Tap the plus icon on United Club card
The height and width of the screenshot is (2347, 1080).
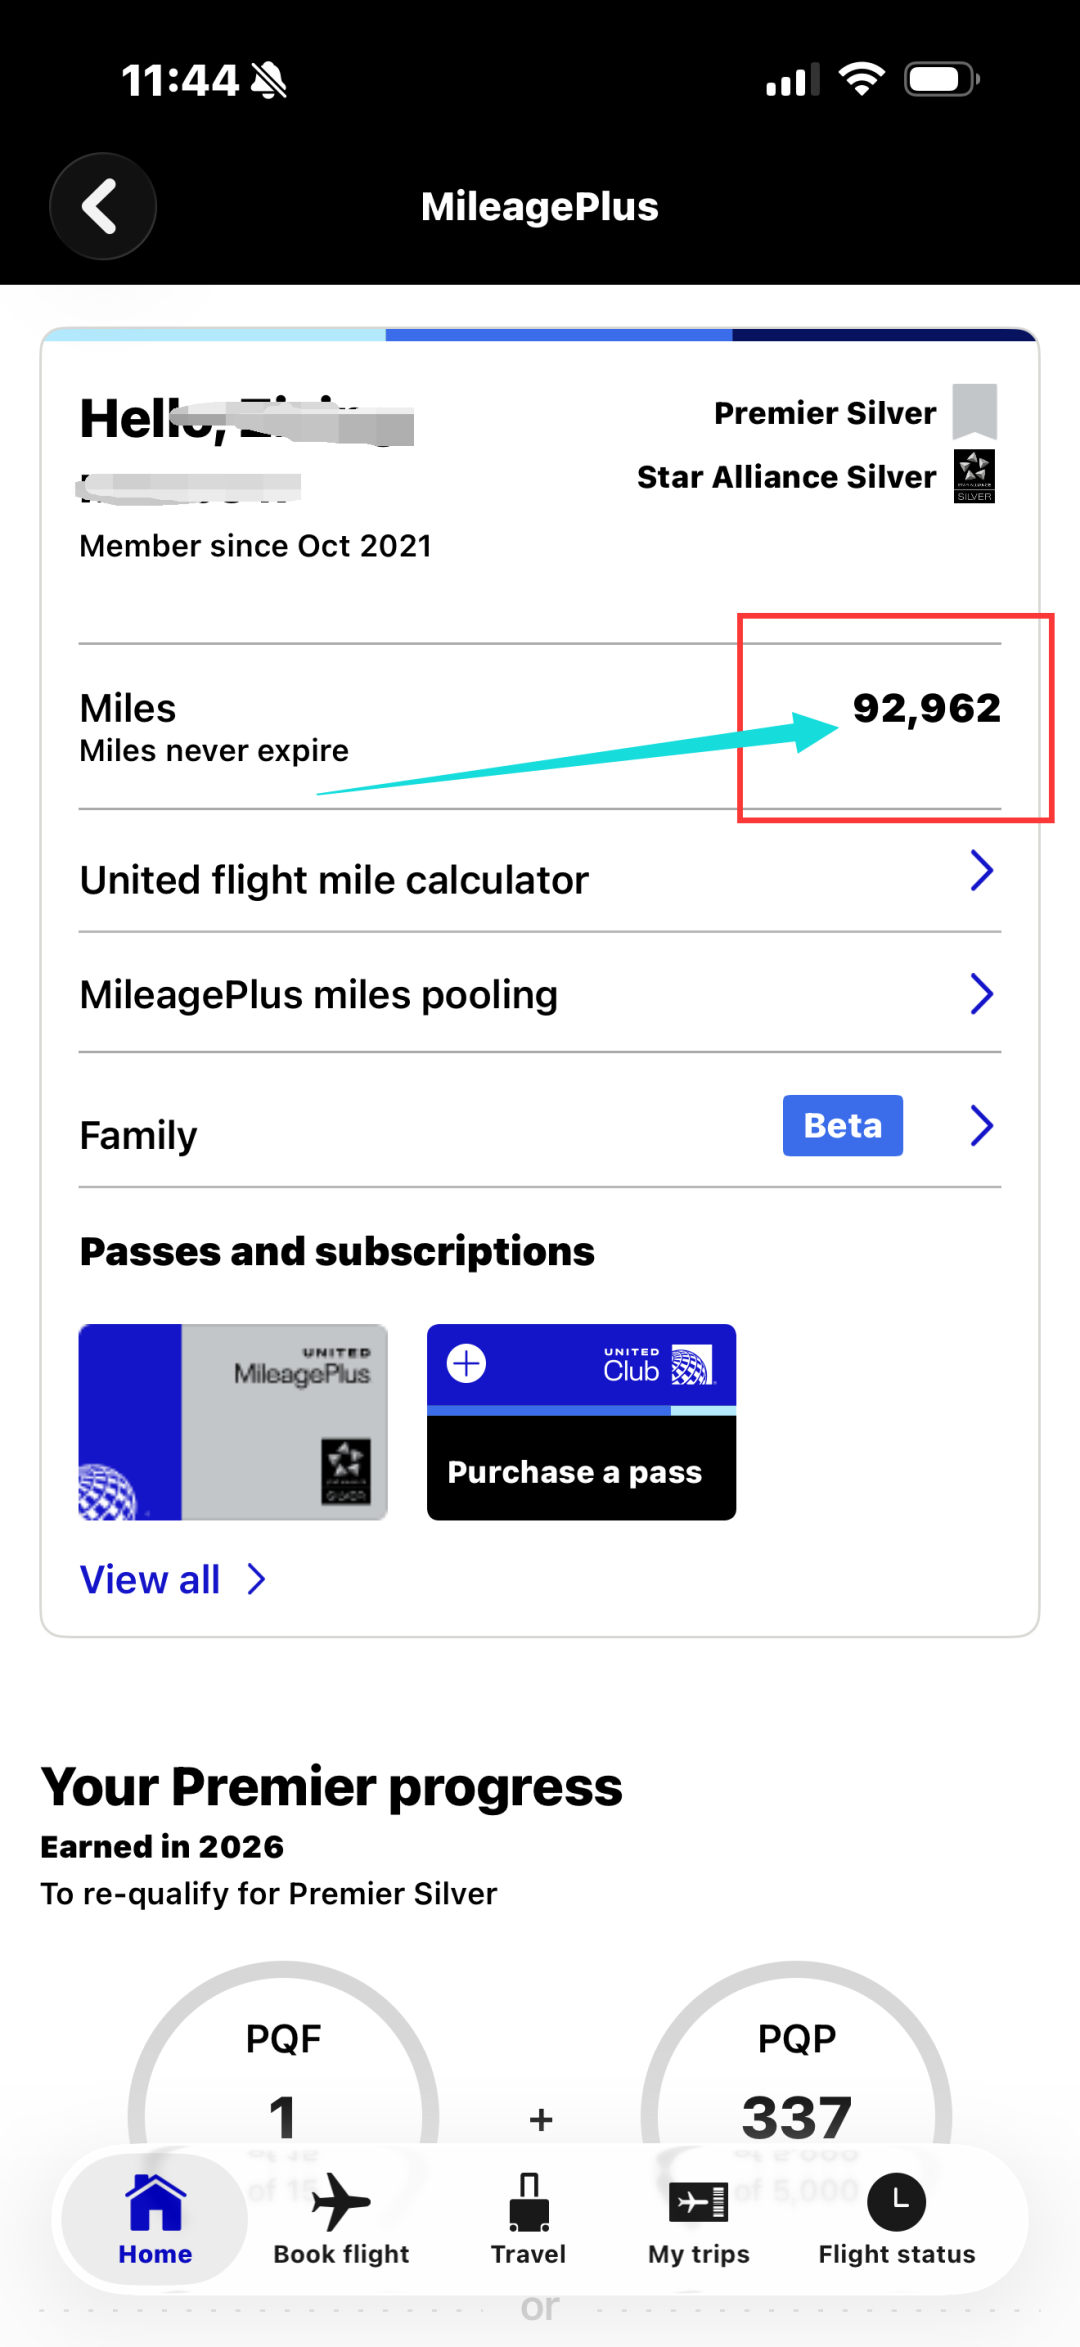tap(466, 1363)
